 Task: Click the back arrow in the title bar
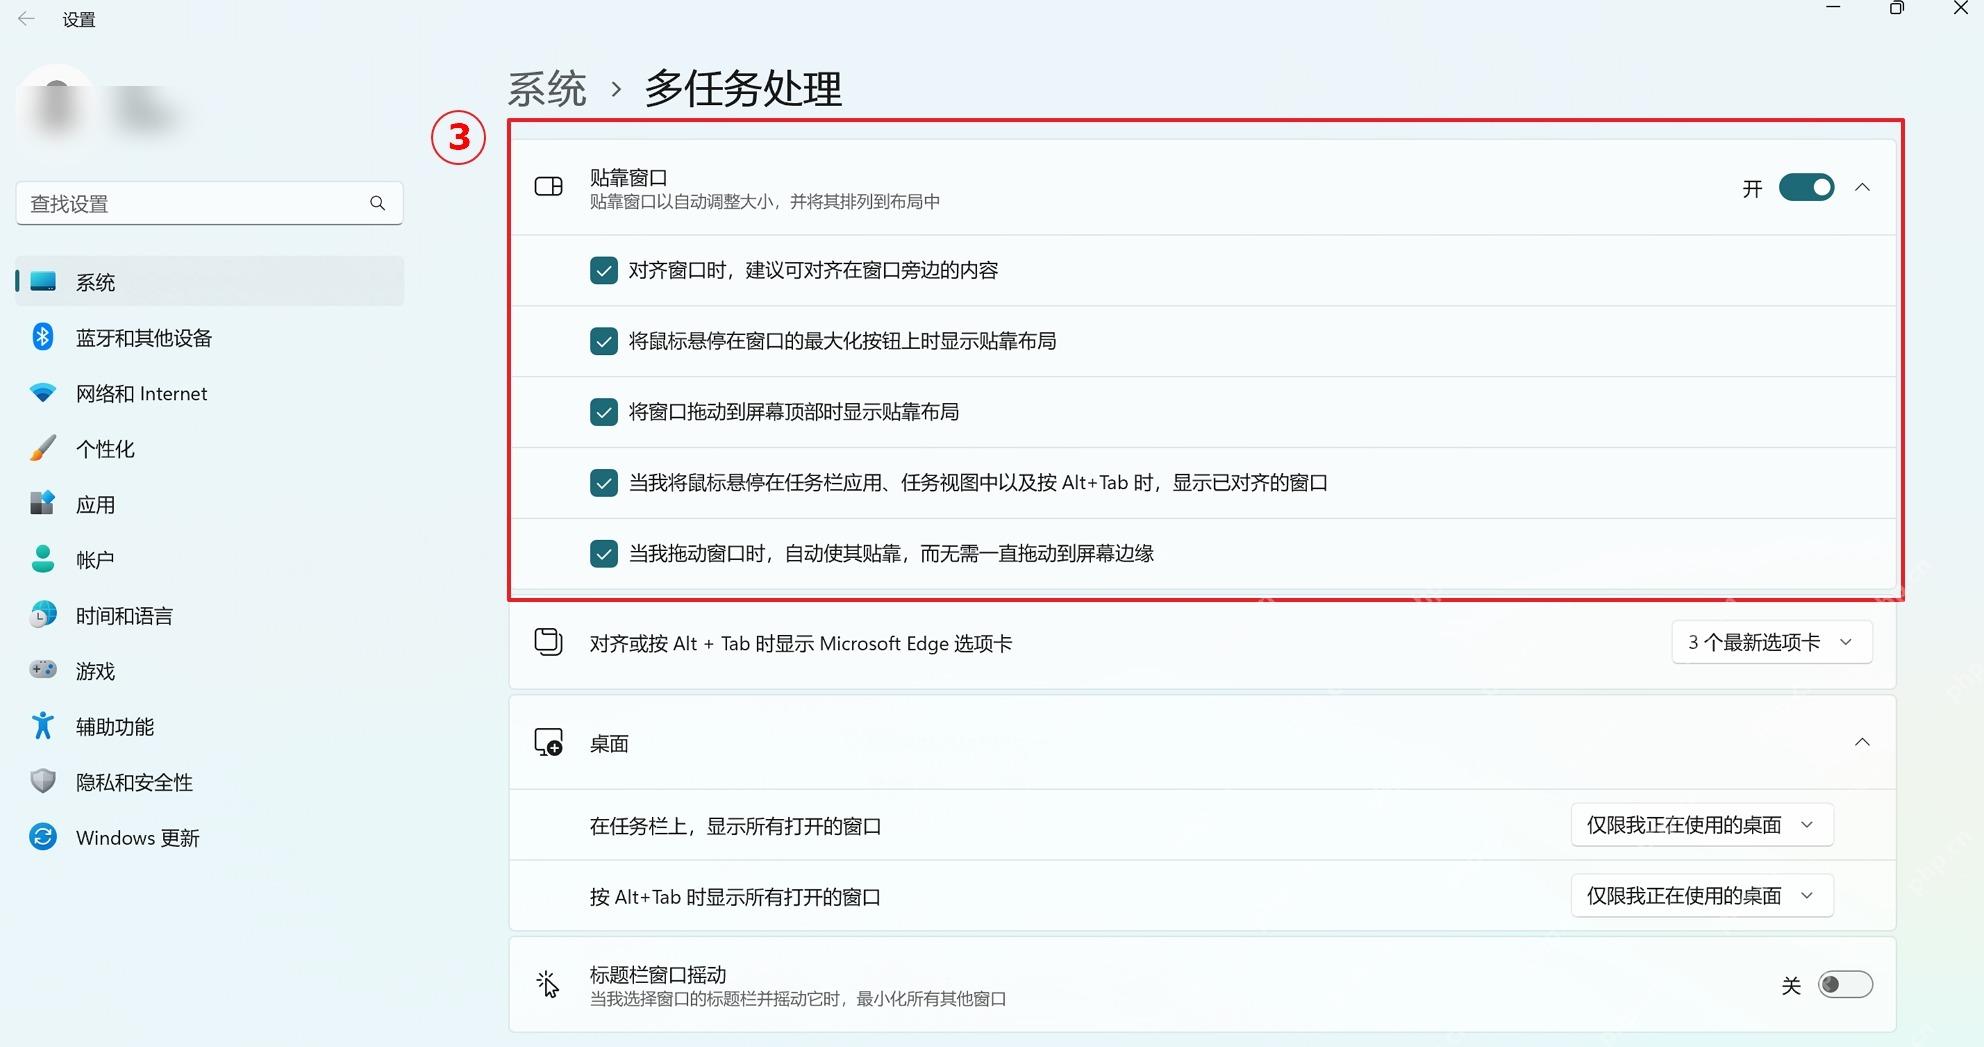(26, 19)
